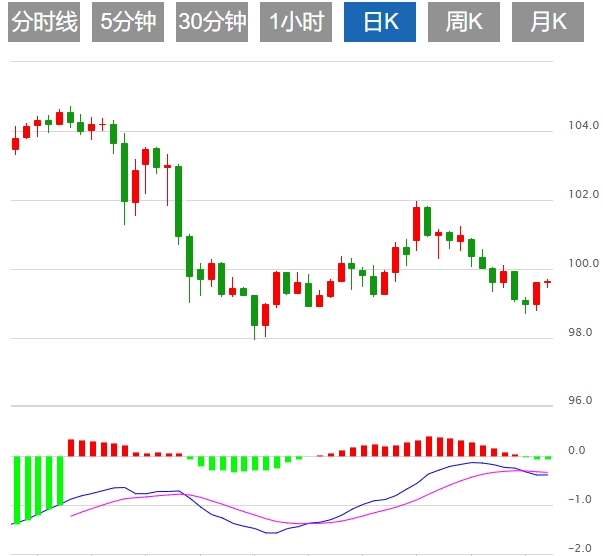Click the red candlestick at the 102 peak
The width and height of the screenshot is (603, 556).
click(x=416, y=222)
